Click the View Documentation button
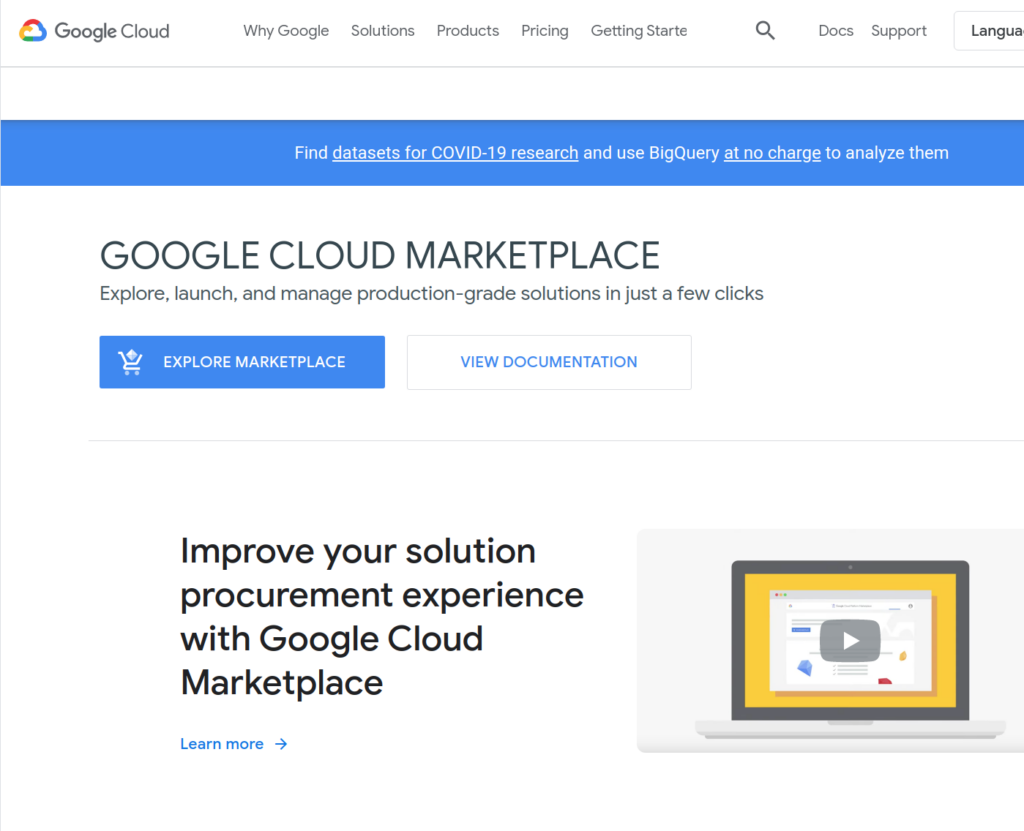Image resolution: width=1024 pixels, height=831 pixels. 549,363
